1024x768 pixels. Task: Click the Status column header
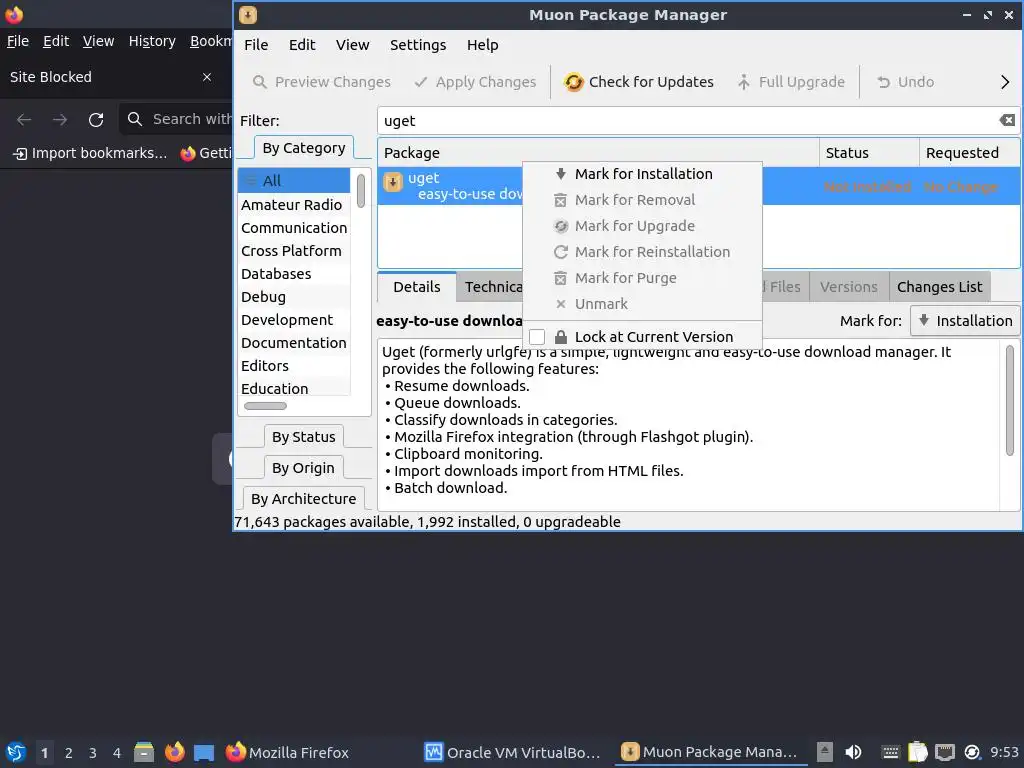pyautogui.click(x=869, y=153)
